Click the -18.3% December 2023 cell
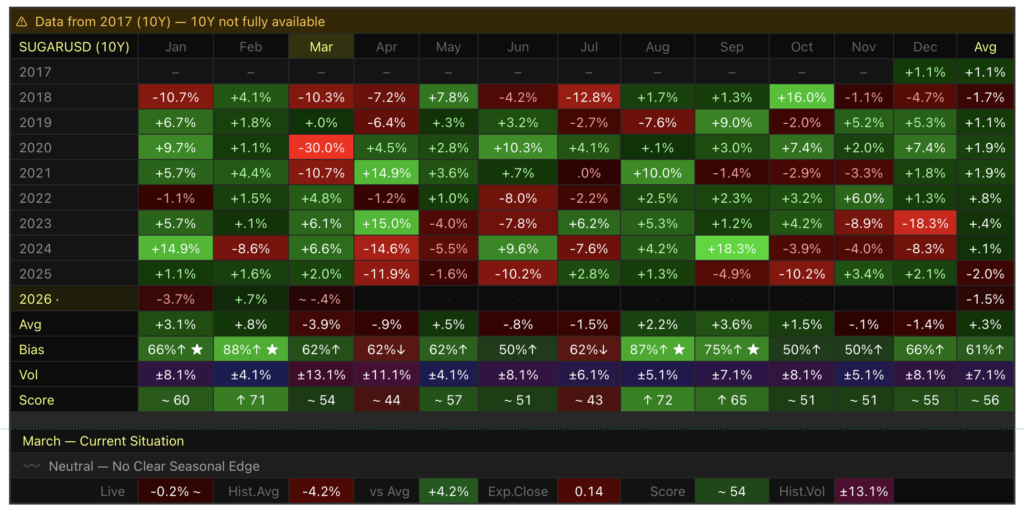Viewport: 1024px width, 516px height. tap(925, 223)
